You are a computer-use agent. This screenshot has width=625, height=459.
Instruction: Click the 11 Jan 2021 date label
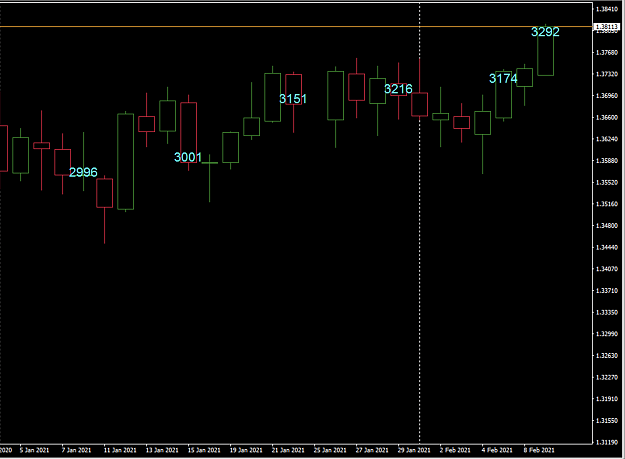click(x=120, y=450)
